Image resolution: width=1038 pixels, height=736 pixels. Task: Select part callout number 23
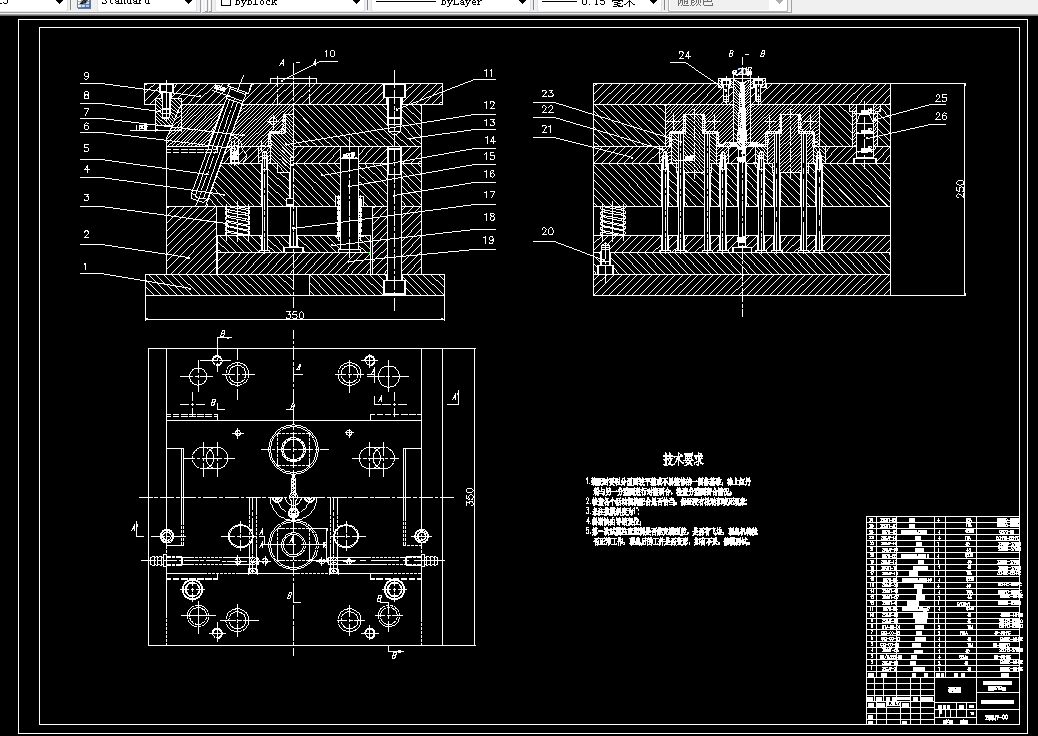coord(547,93)
